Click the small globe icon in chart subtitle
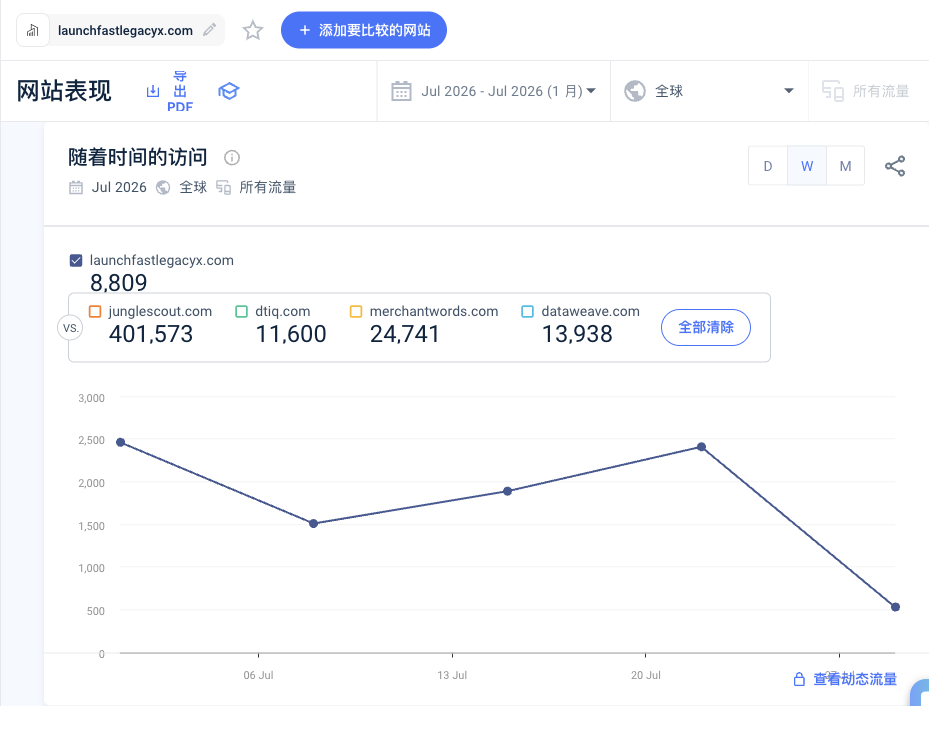Screen dimensions: 929x742 point(163,187)
